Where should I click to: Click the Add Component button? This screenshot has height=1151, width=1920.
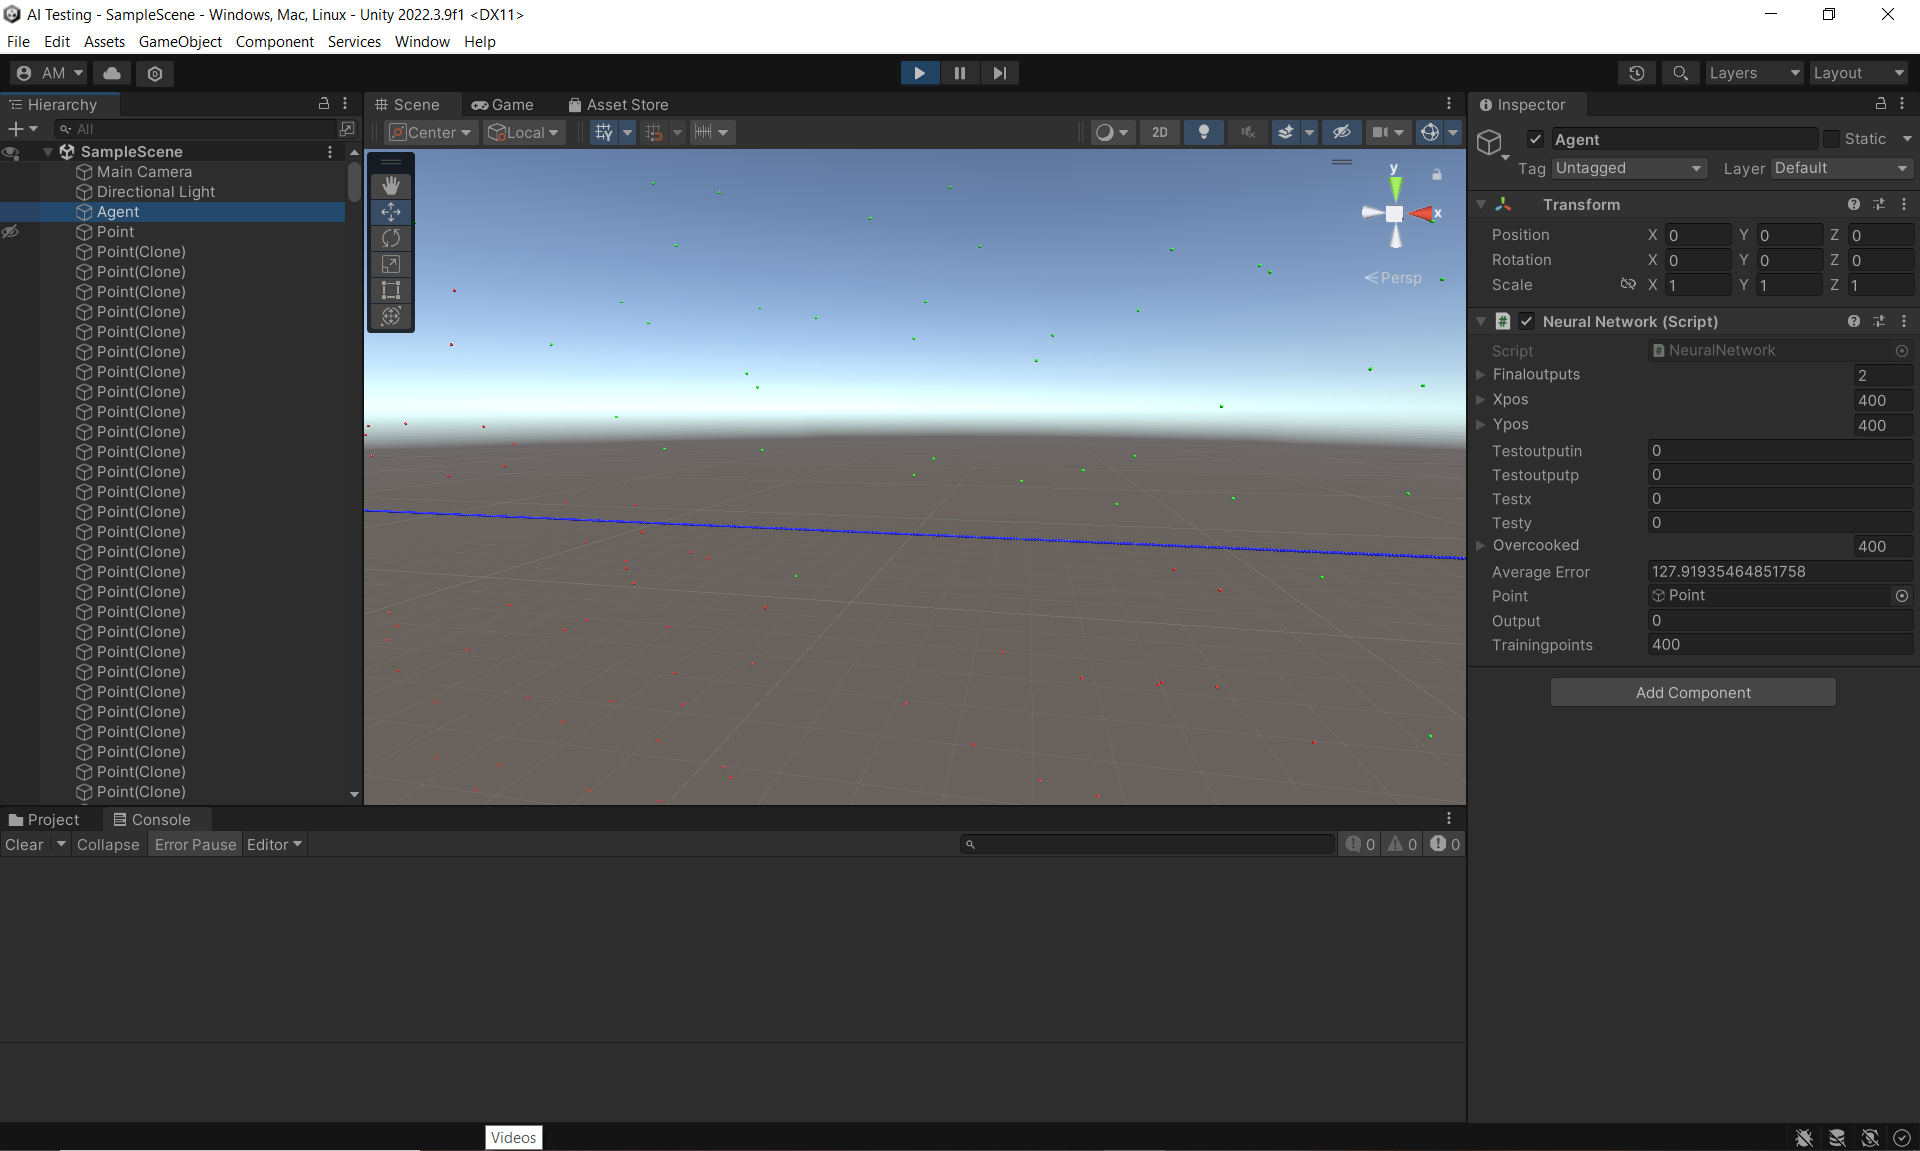1692,692
